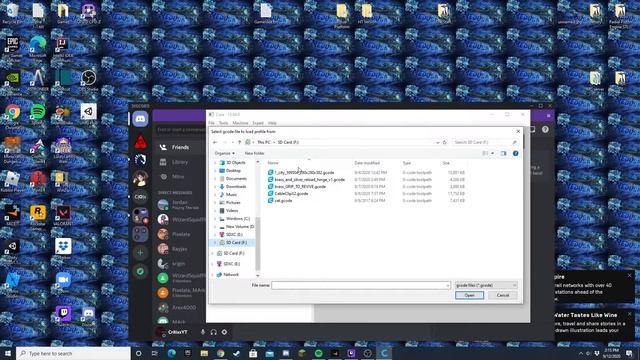
Task: Open Cura's Help menu
Action: coord(272,123)
